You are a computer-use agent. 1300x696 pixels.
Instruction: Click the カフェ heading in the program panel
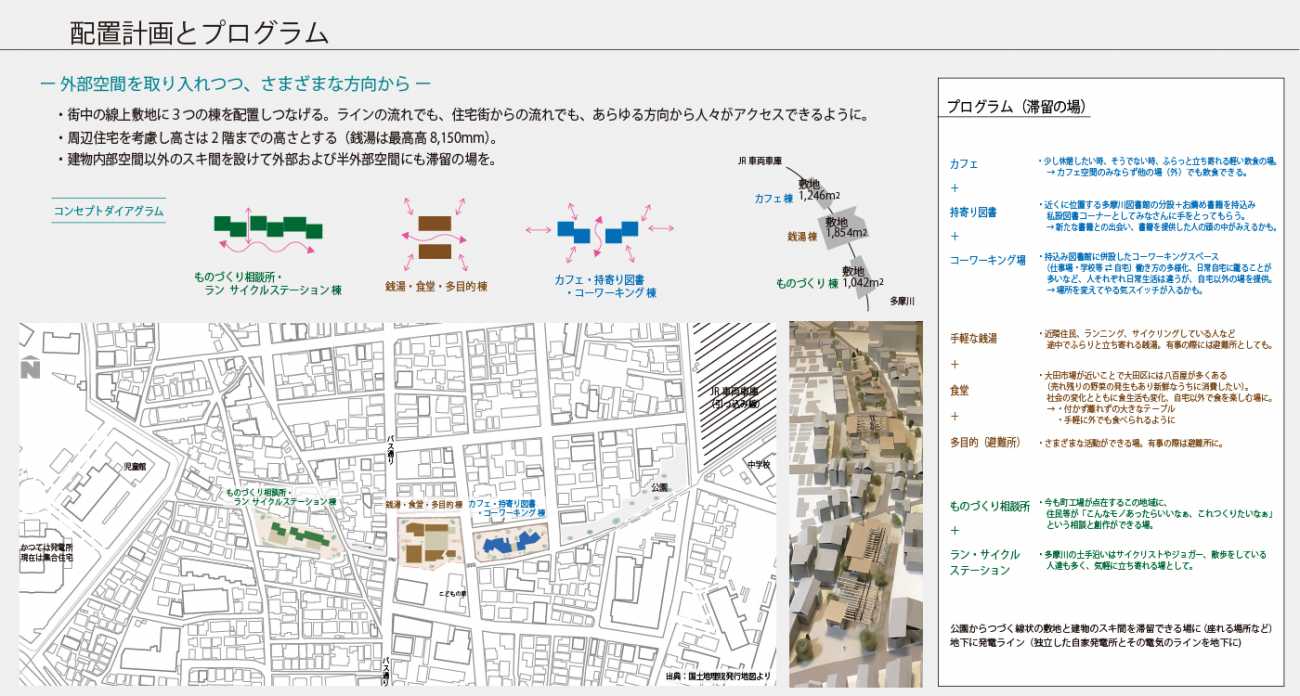pyautogui.click(x=964, y=163)
